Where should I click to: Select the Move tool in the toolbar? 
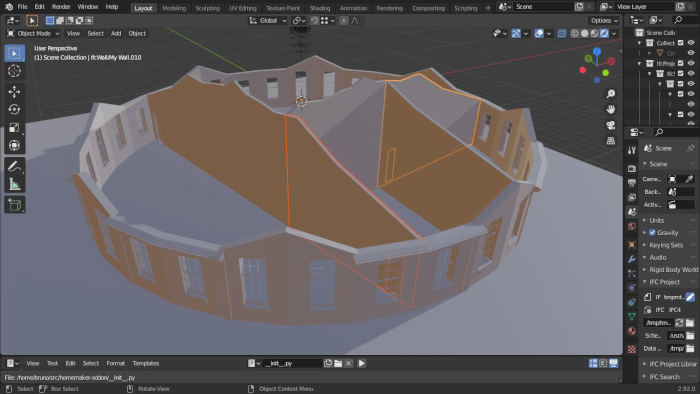[14, 91]
